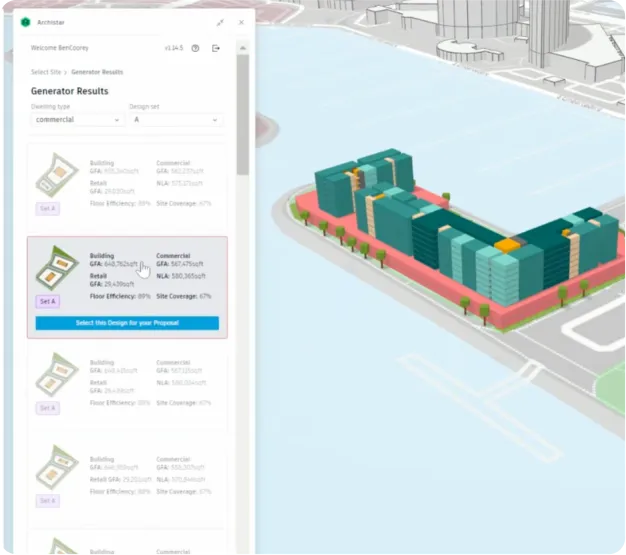Click Select this Design for your Proposal
The image size is (626, 555).
[x=127, y=323]
